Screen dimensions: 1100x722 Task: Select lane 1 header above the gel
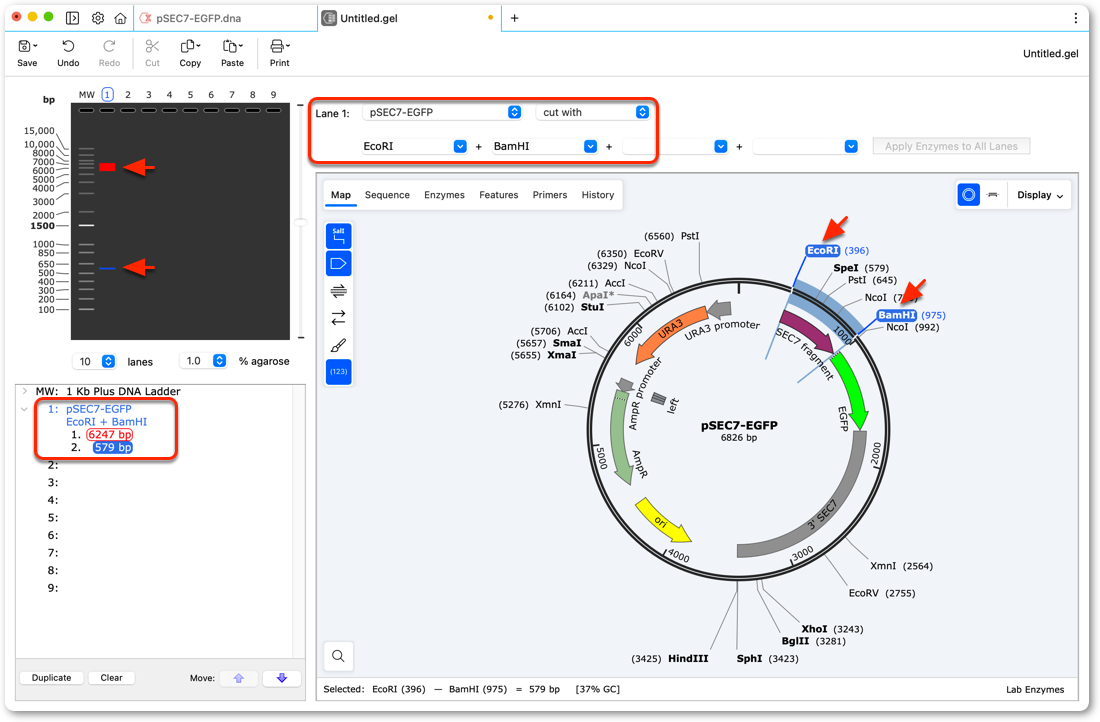tap(107, 95)
